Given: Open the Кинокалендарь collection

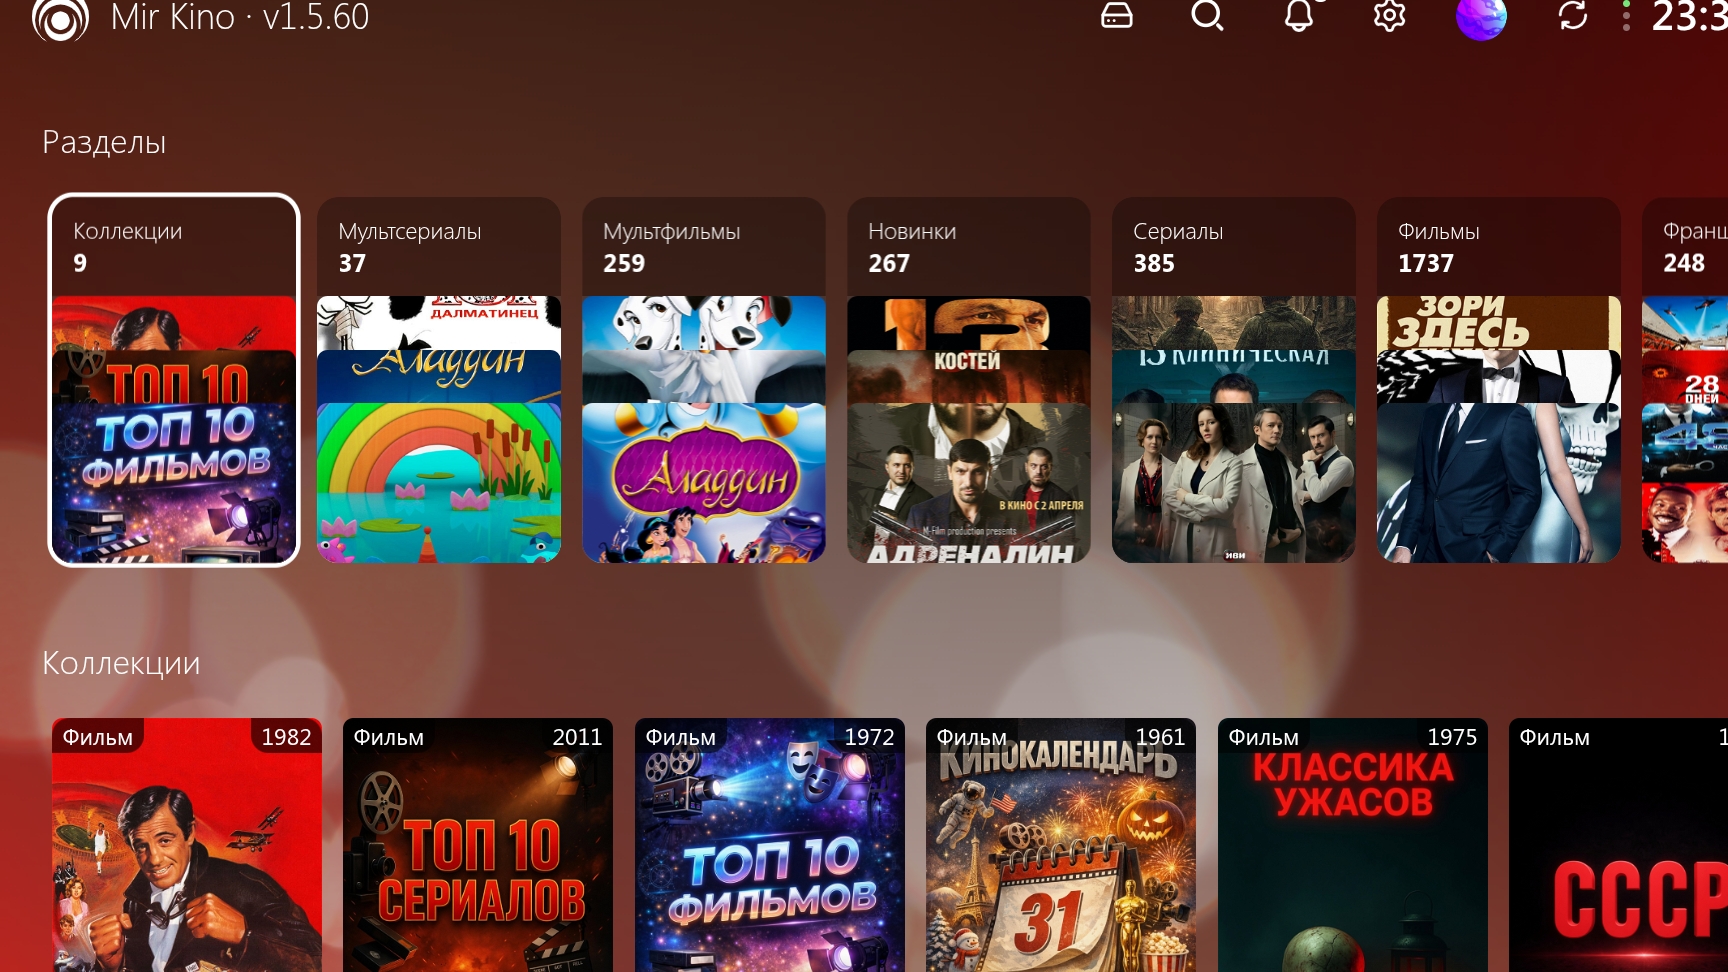Looking at the screenshot, I should tap(1061, 845).
